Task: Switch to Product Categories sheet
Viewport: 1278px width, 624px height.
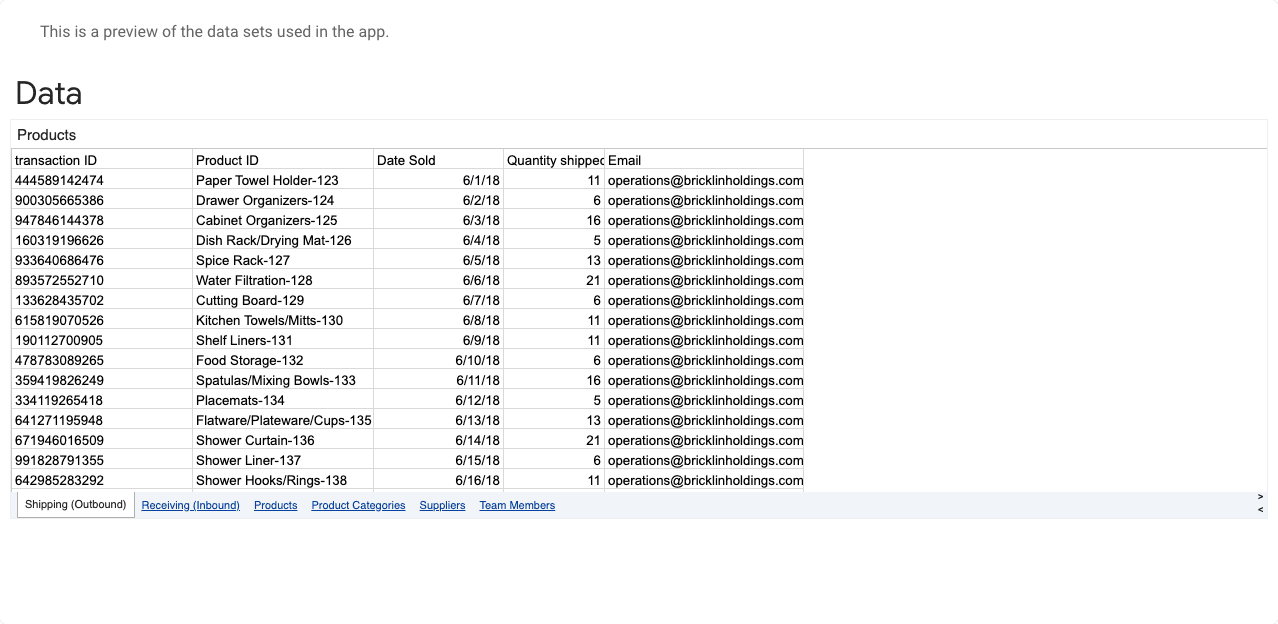Action: tap(358, 506)
